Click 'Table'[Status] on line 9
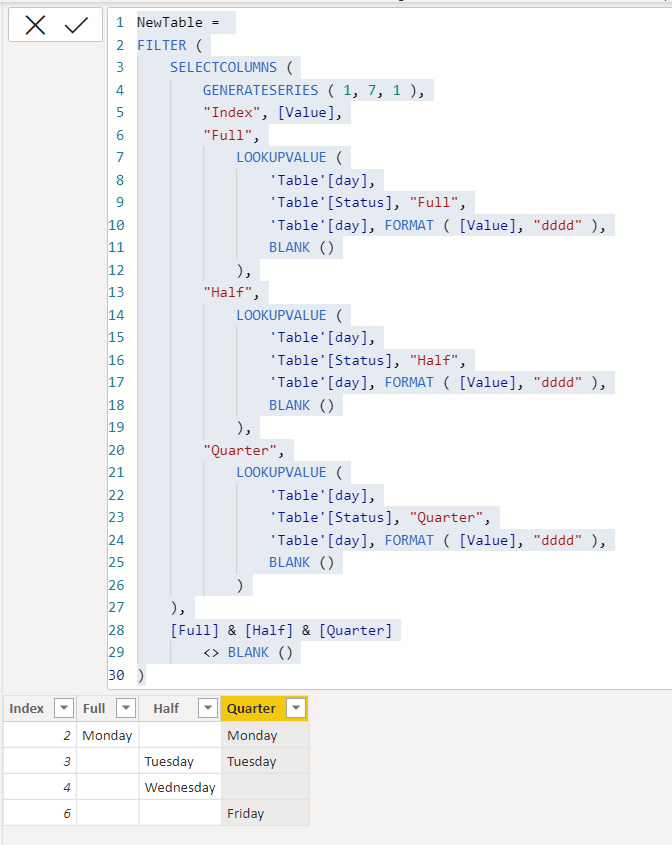This screenshot has width=672, height=845. pyautogui.click(x=331, y=203)
